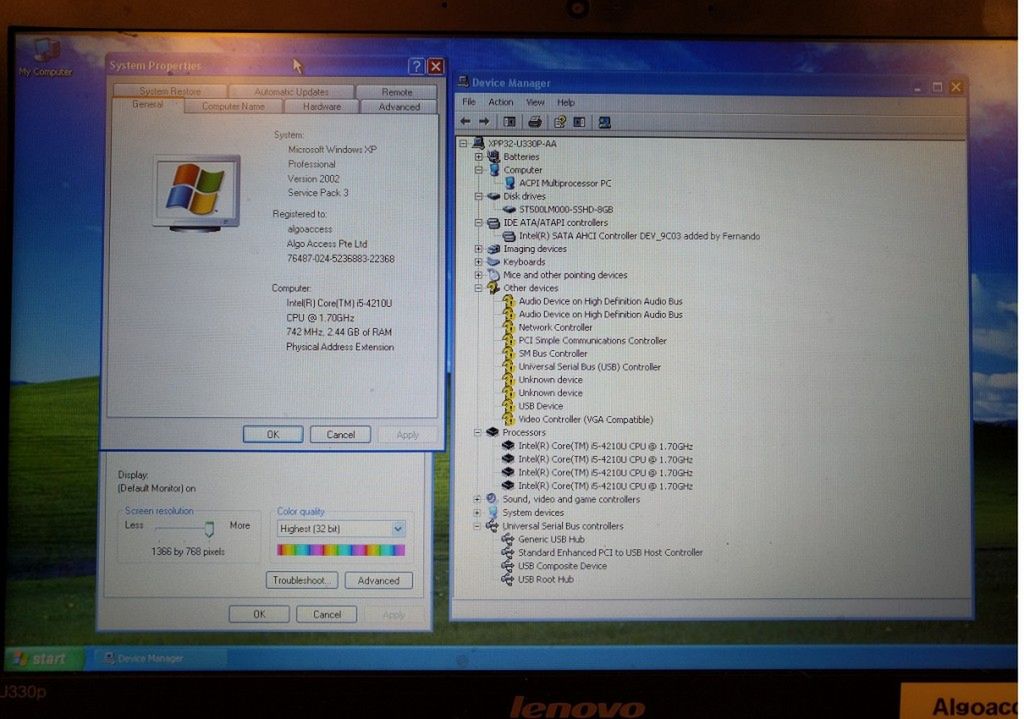Collapse the Processors node

tap(477, 432)
